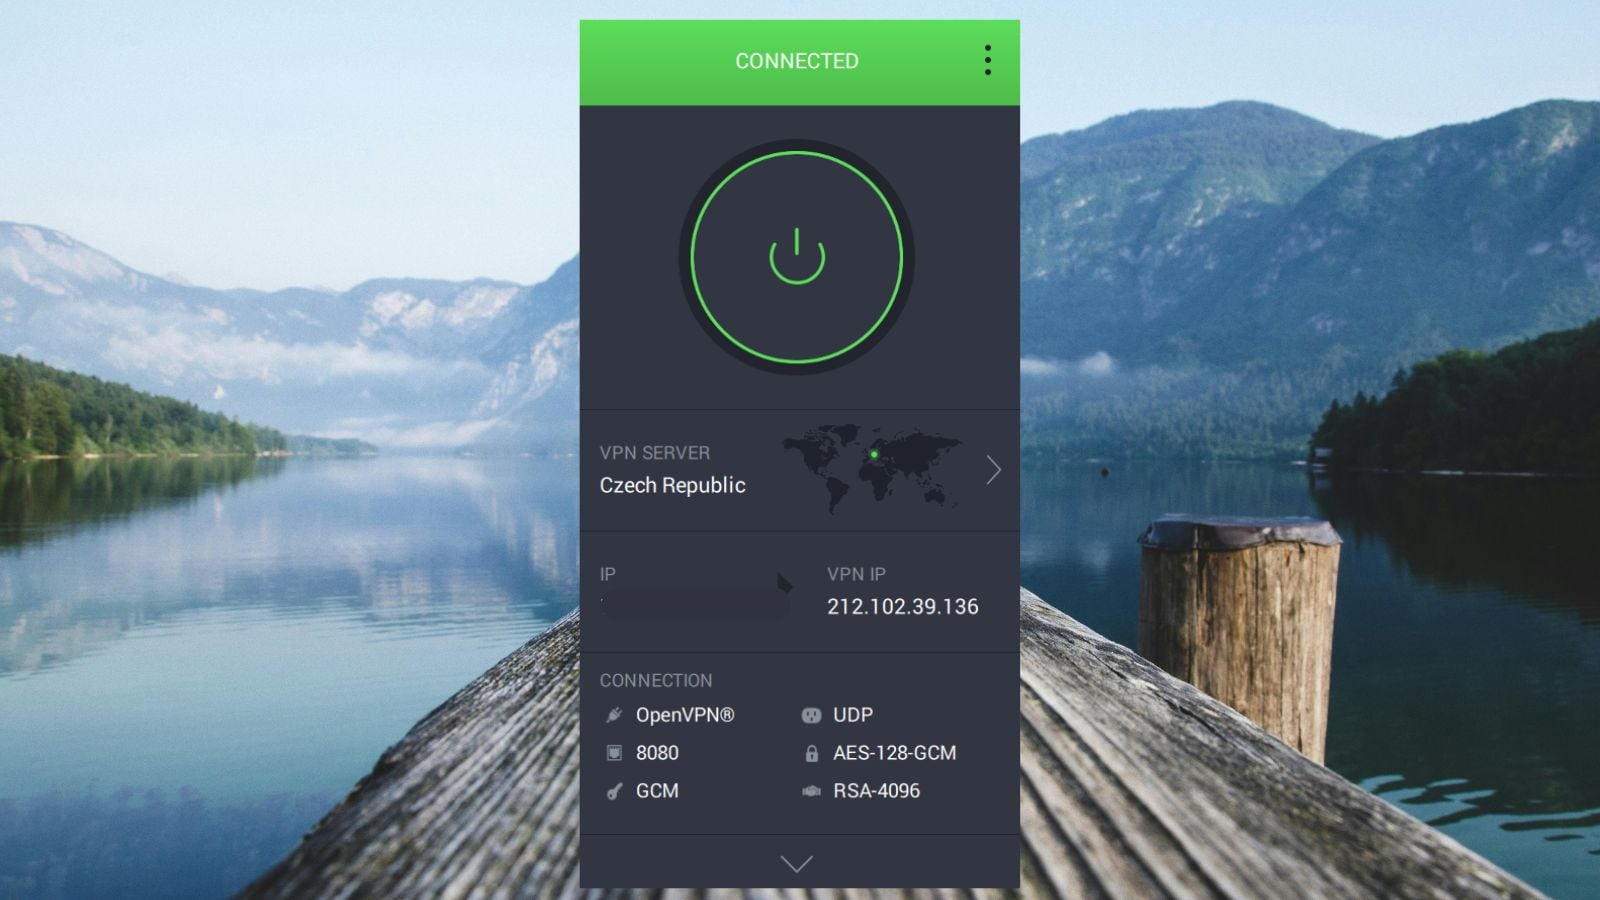Image resolution: width=1600 pixels, height=900 pixels.
Task: Click the world map server location thumbnail
Action: 872,468
